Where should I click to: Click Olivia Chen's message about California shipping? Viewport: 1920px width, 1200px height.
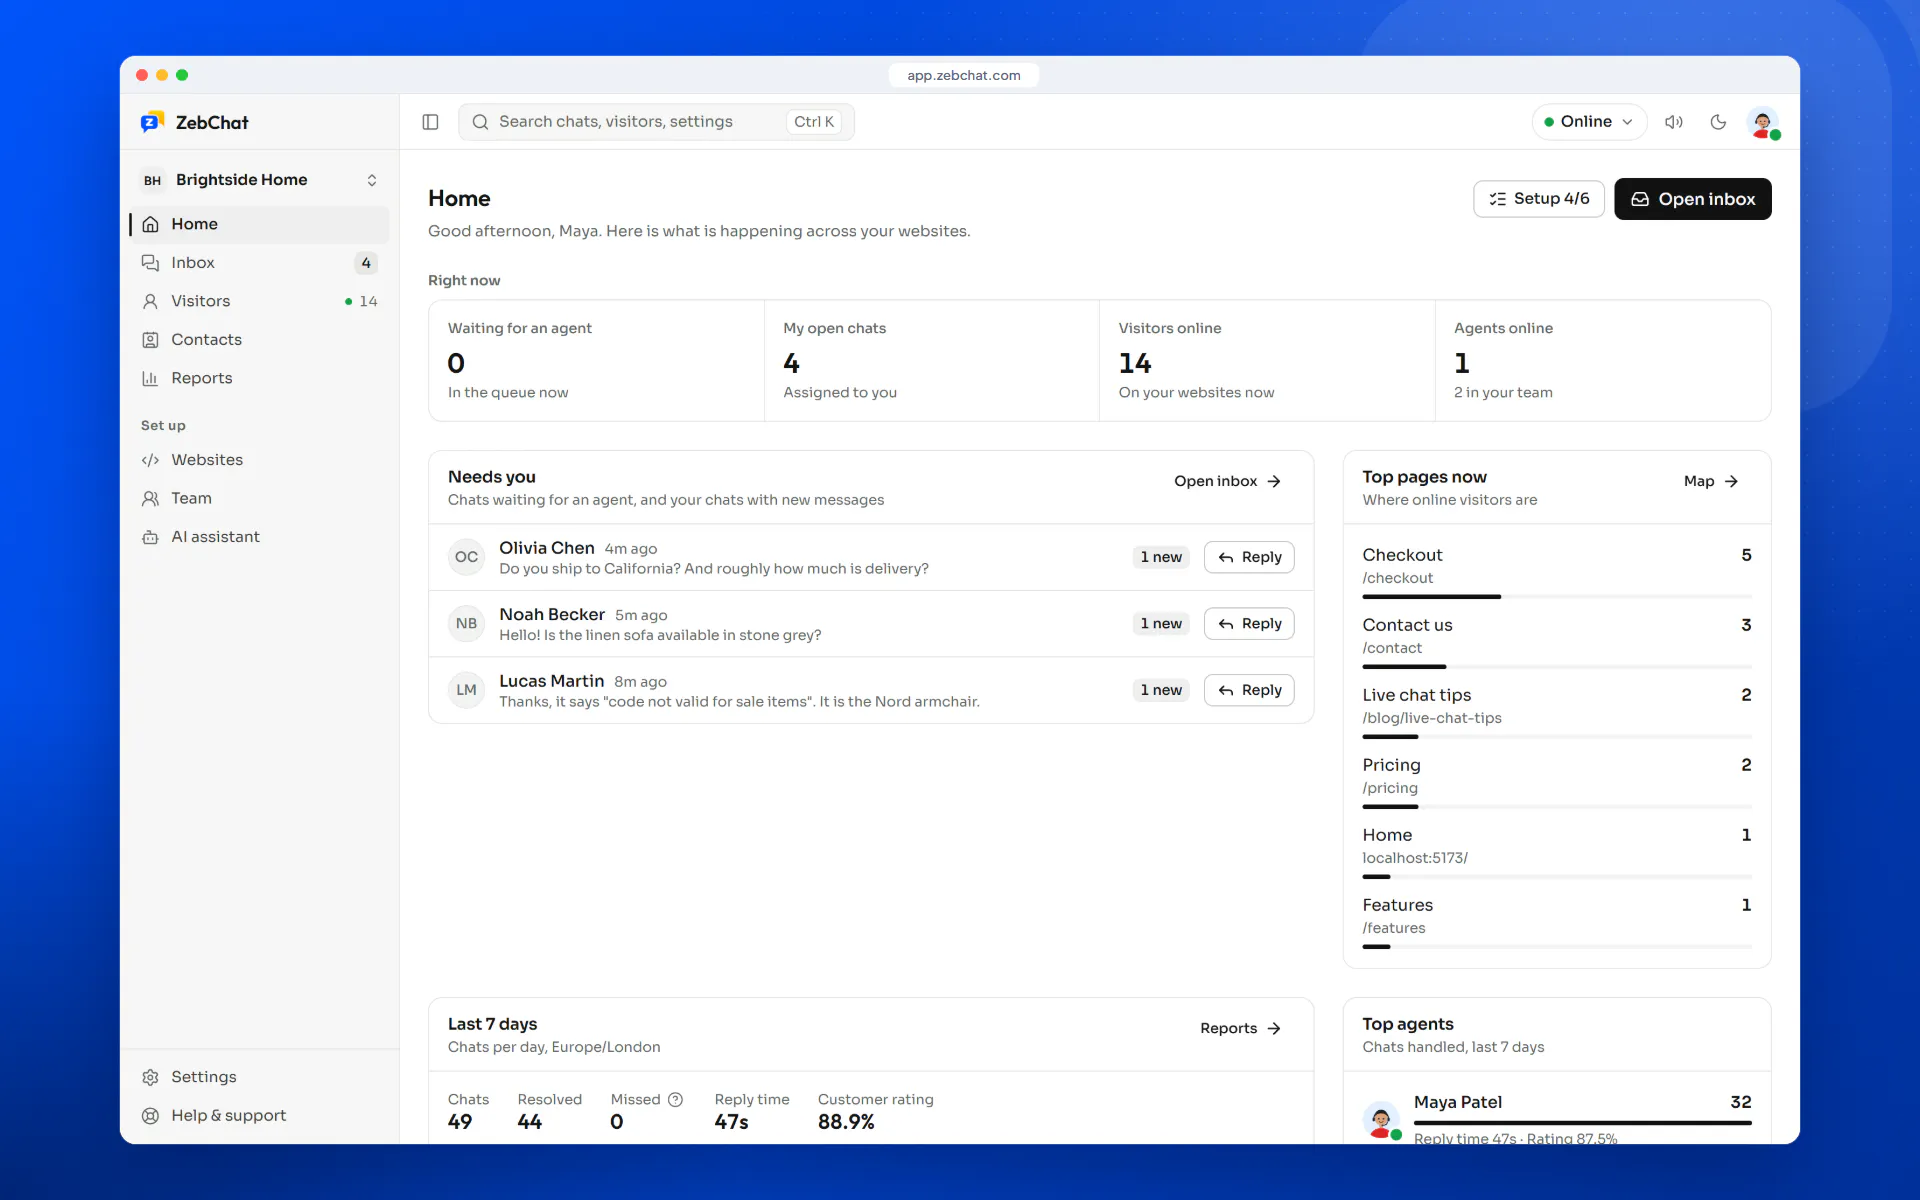pos(714,569)
